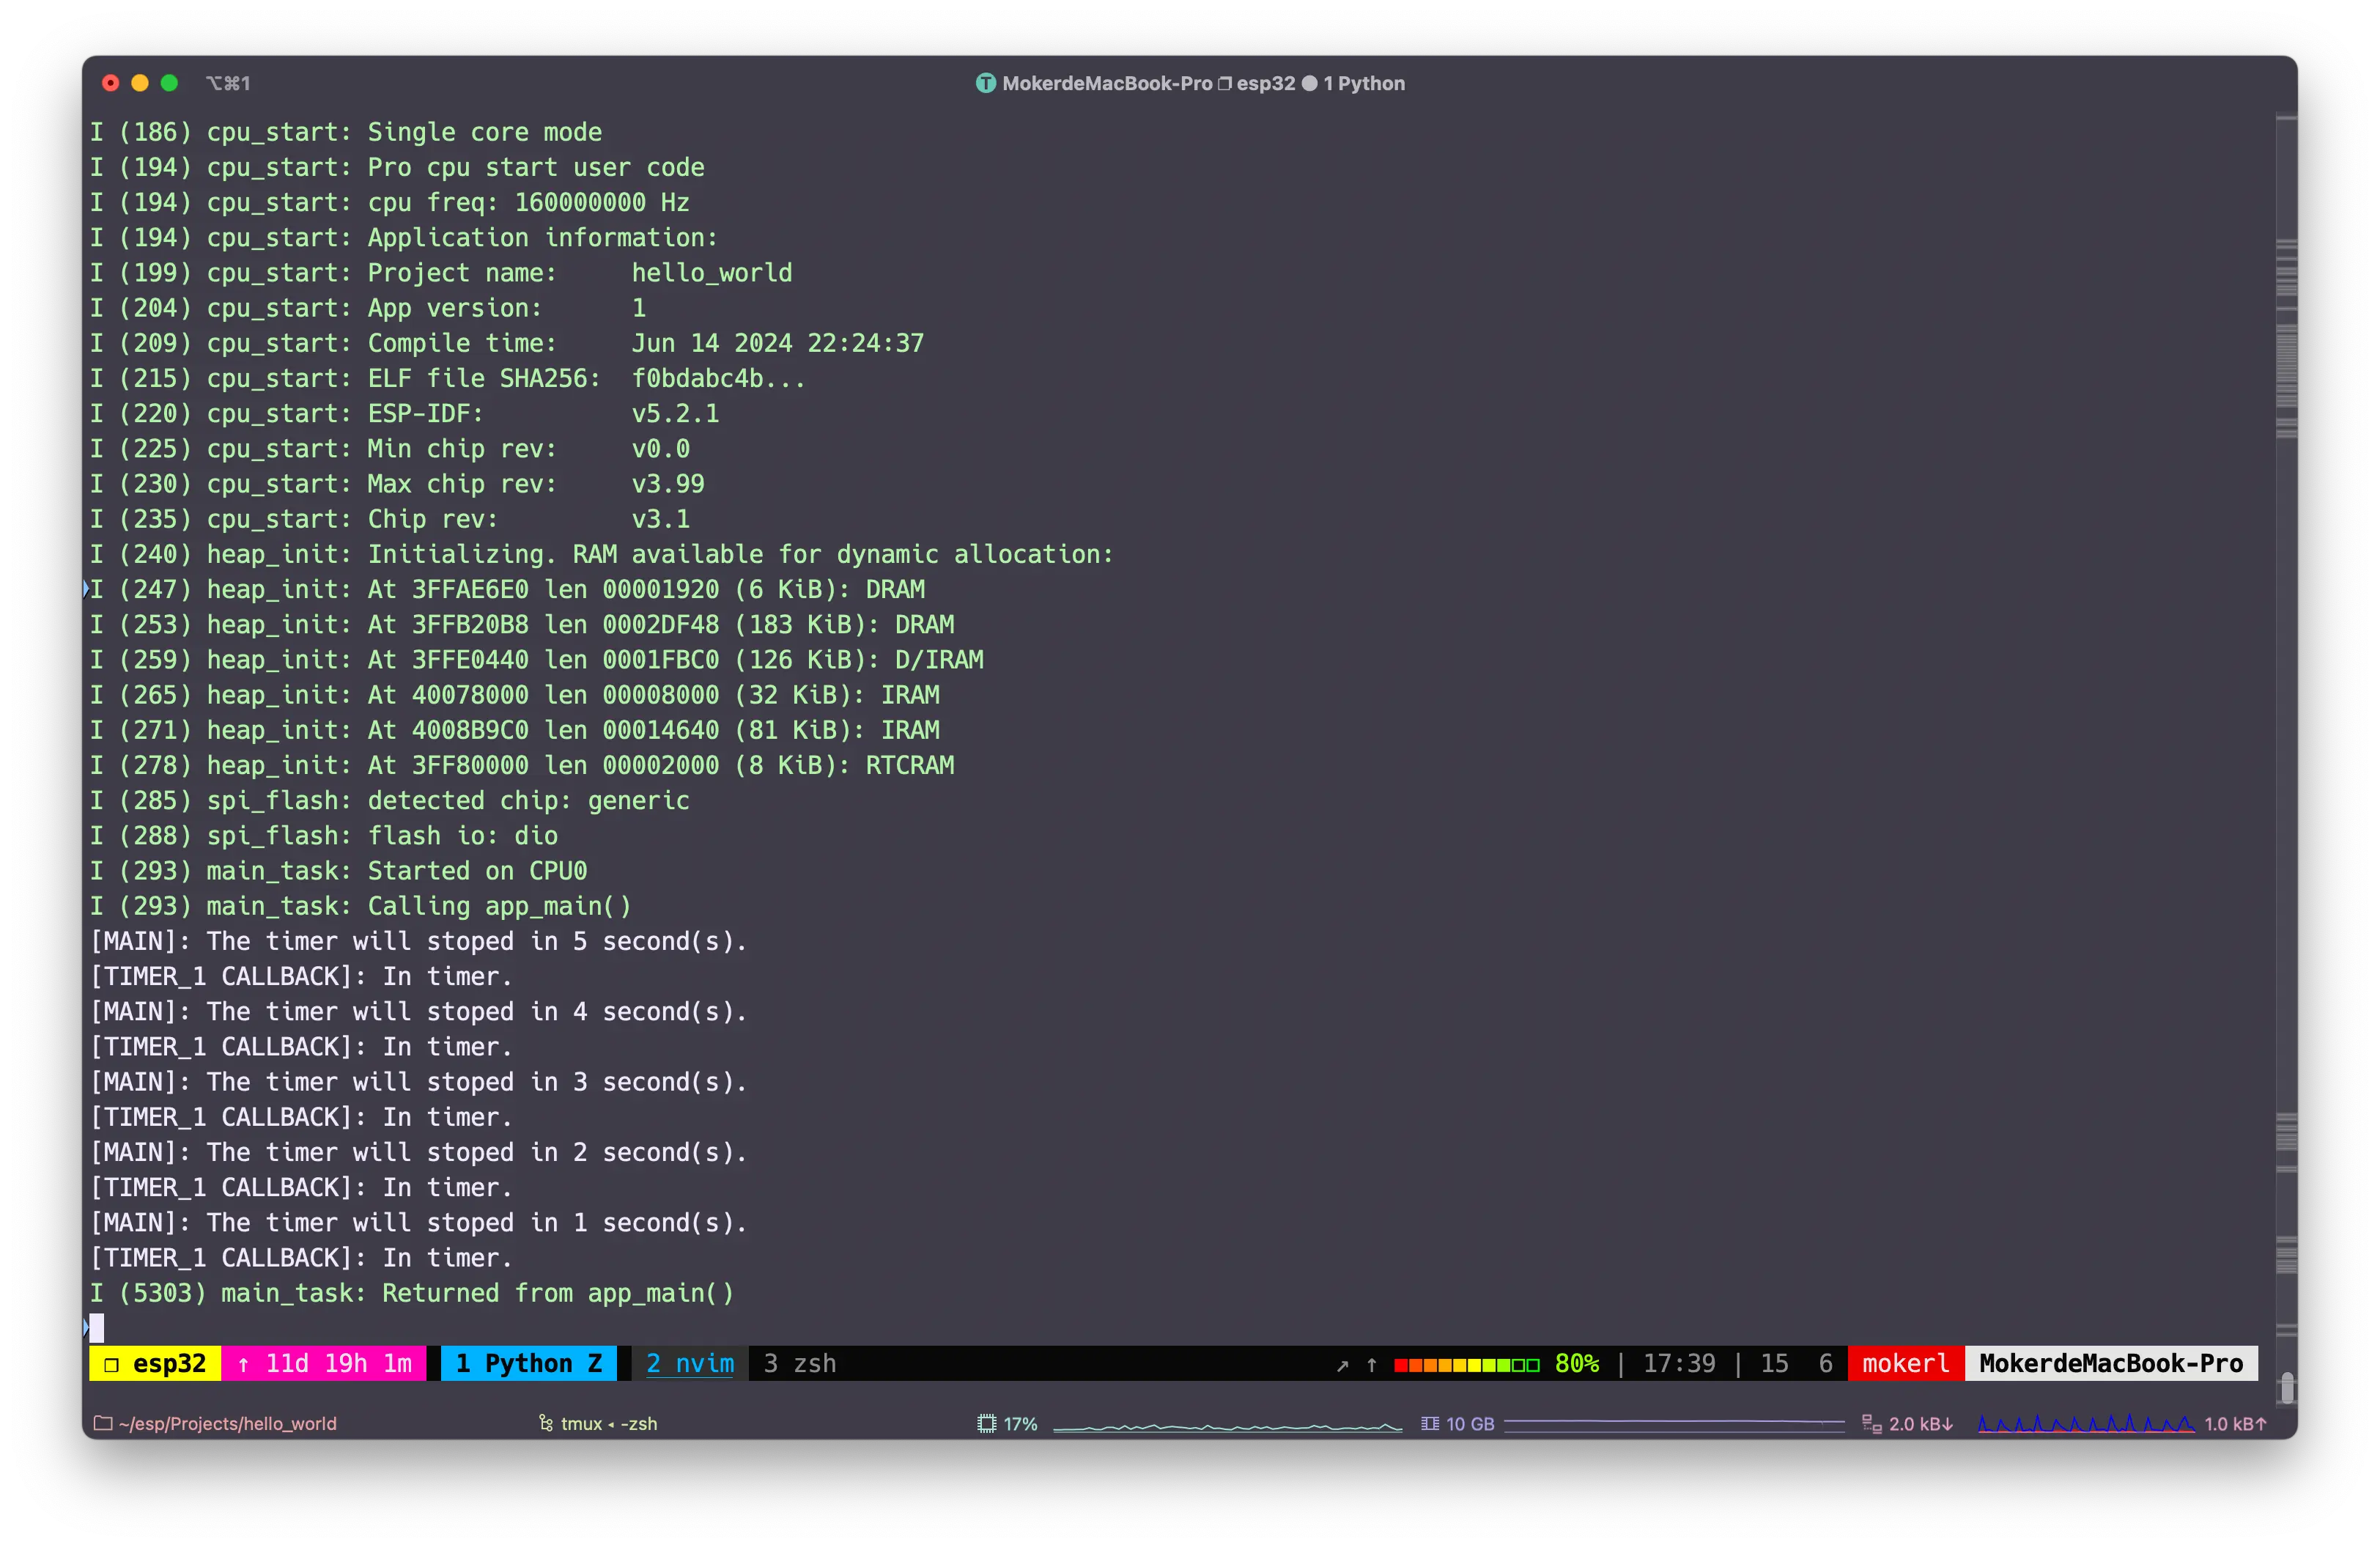Click the 'main_task: Started on CPU0' line
Image resolution: width=2380 pixels, height=1548 pixels.
click(x=339, y=870)
